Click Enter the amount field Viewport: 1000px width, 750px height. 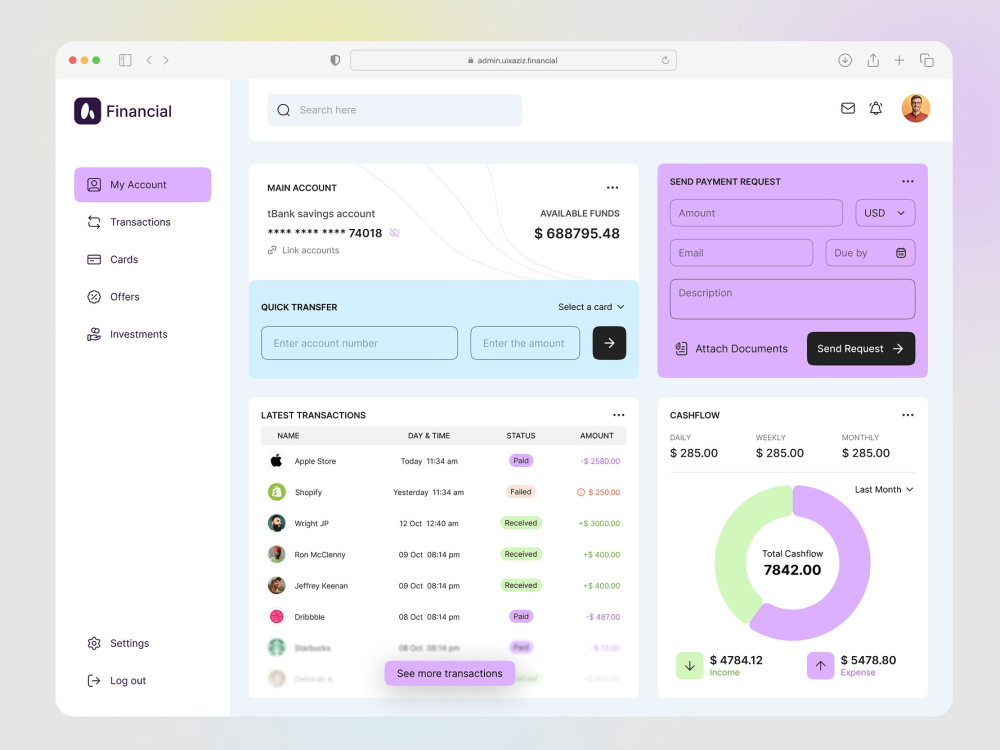point(525,343)
